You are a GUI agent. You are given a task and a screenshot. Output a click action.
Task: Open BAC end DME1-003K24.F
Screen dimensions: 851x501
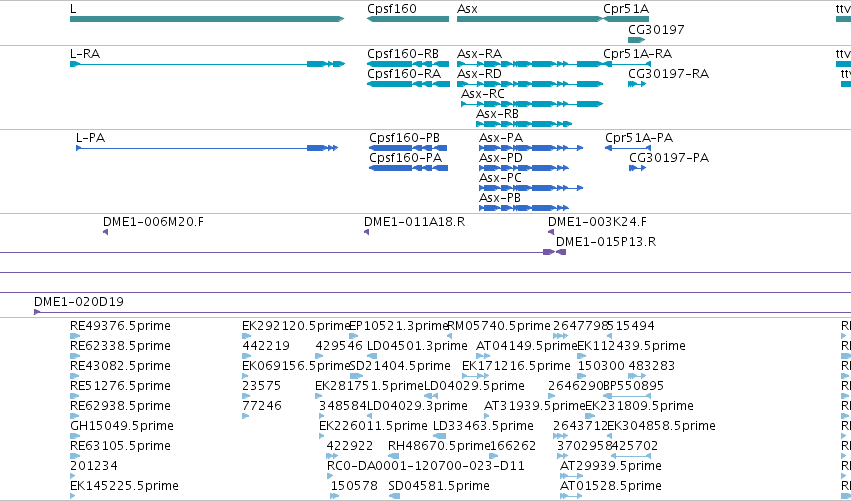tap(551, 232)
